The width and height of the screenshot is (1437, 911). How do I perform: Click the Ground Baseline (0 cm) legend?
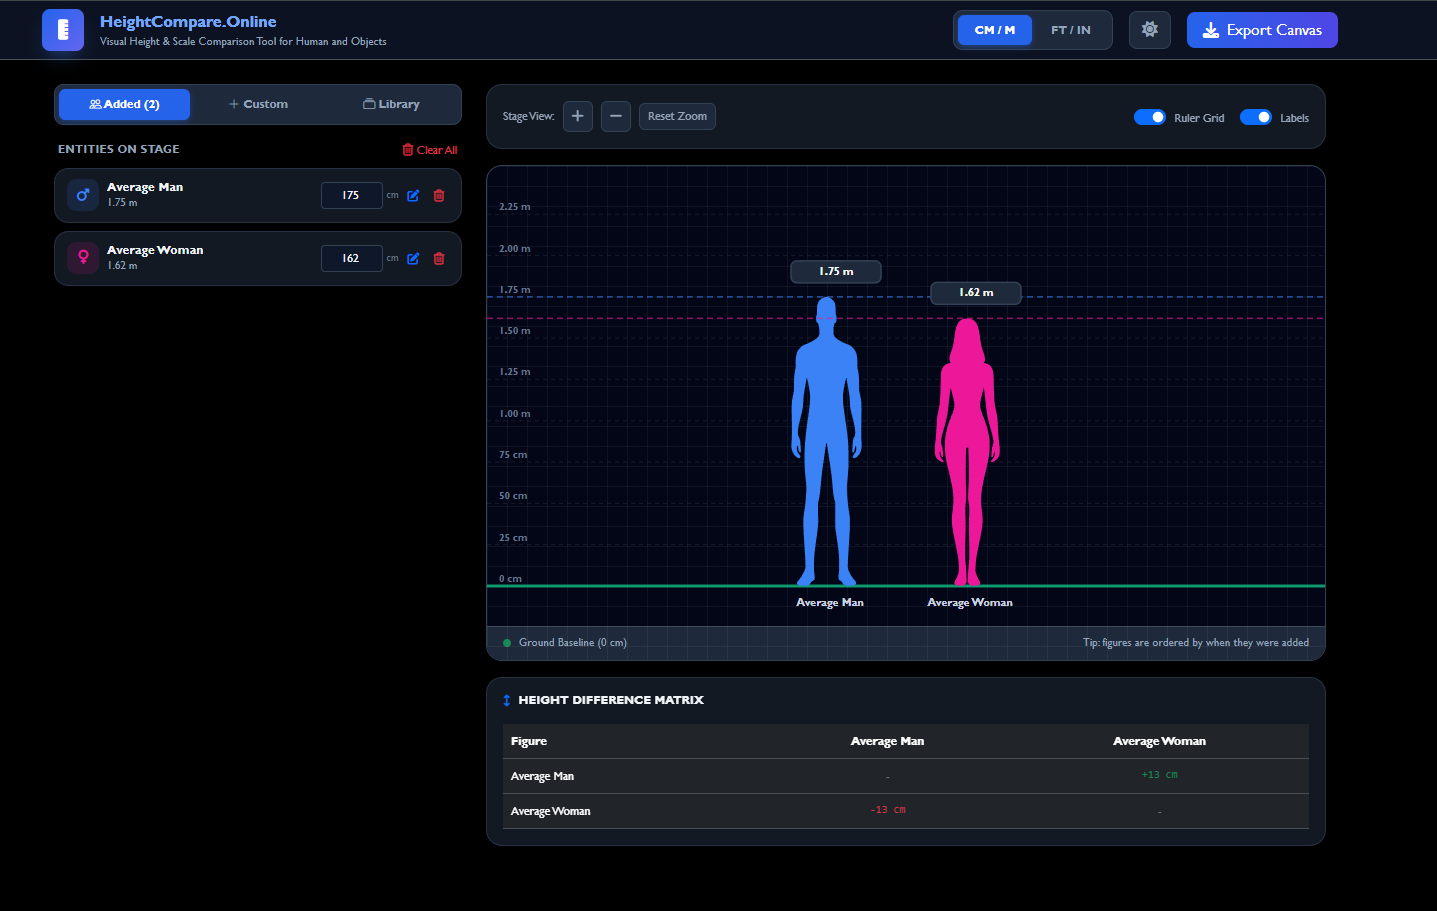(565, 643)
